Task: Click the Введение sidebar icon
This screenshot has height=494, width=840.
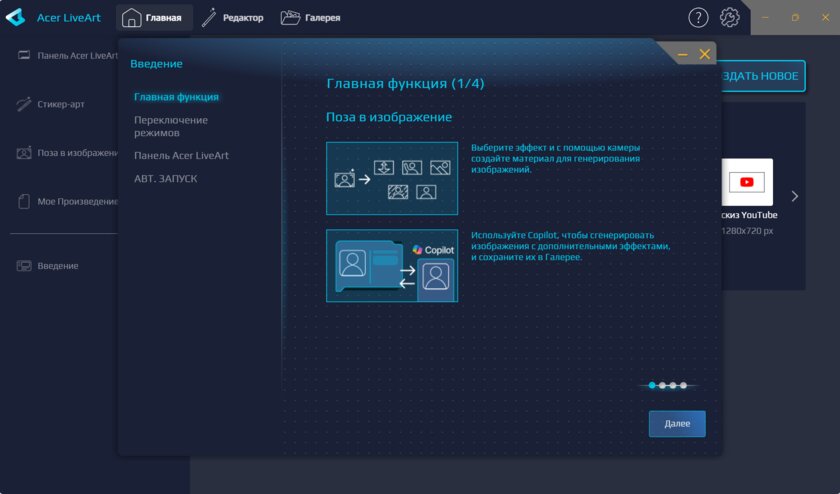Action: 24,266
